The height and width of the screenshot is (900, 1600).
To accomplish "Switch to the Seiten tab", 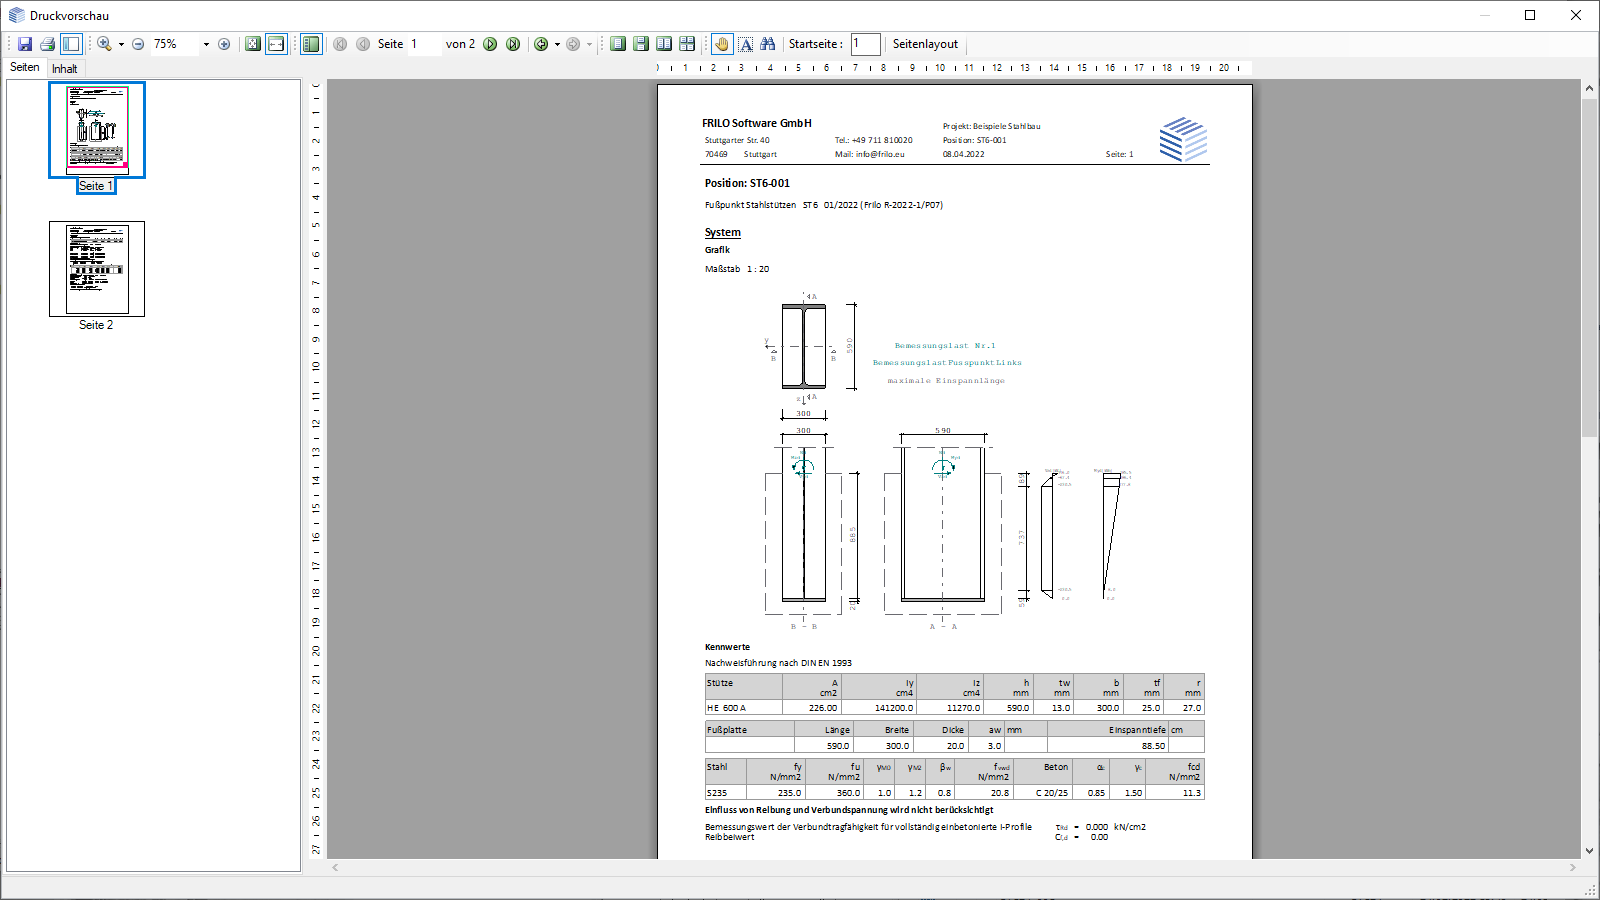I will coord(25,67).
